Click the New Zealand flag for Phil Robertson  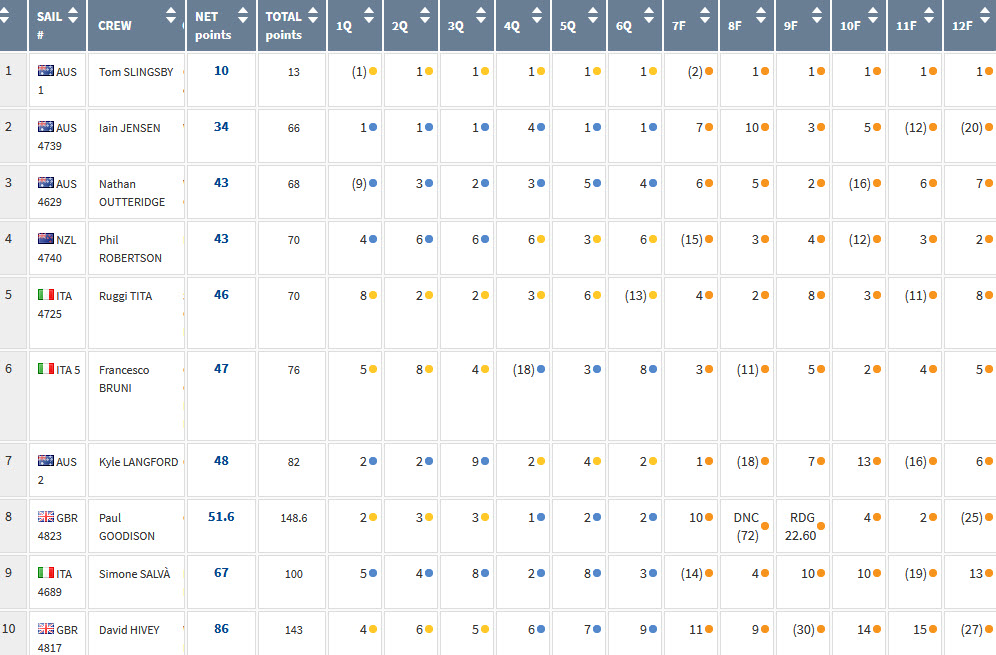pos(45,240)
